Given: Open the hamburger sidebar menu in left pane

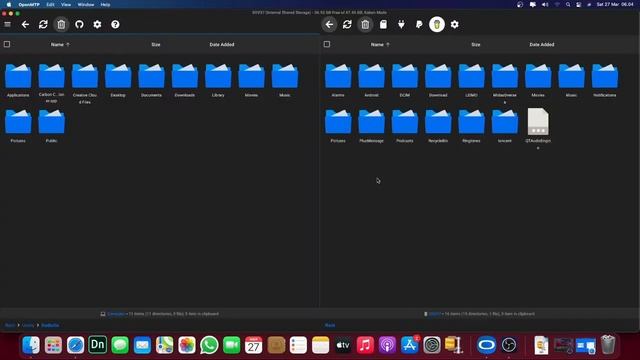Looking at the screenshot, I should click(7, 24).
